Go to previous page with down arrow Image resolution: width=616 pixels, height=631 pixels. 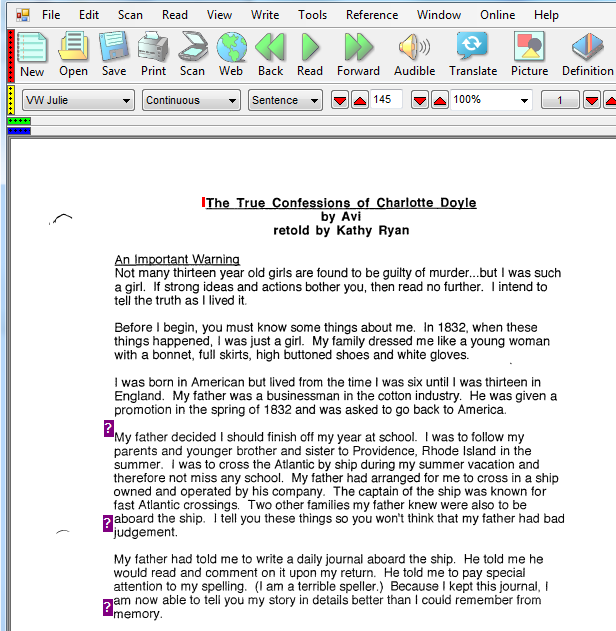[592, 101]
